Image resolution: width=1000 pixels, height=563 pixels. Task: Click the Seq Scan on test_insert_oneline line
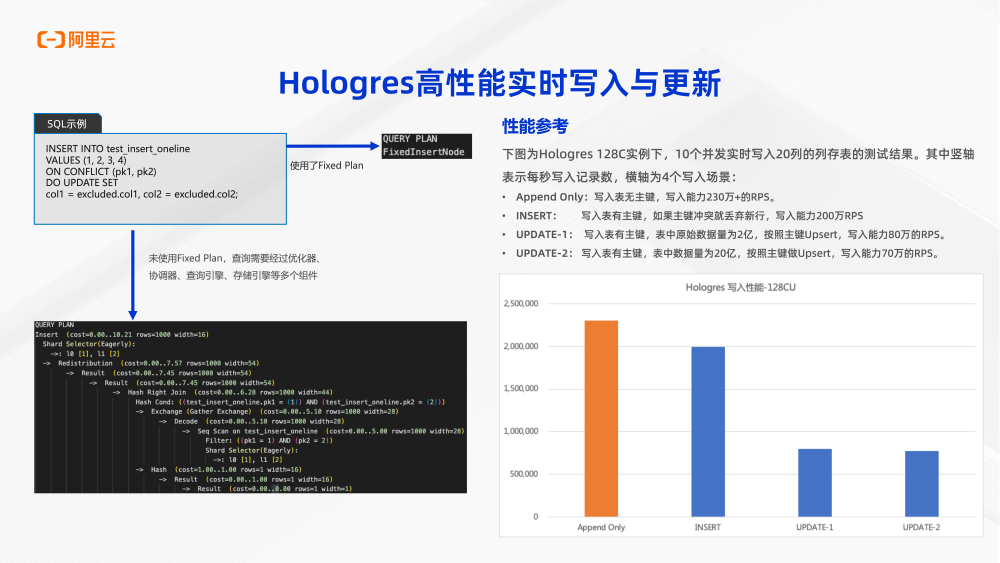tap(323, 431)
